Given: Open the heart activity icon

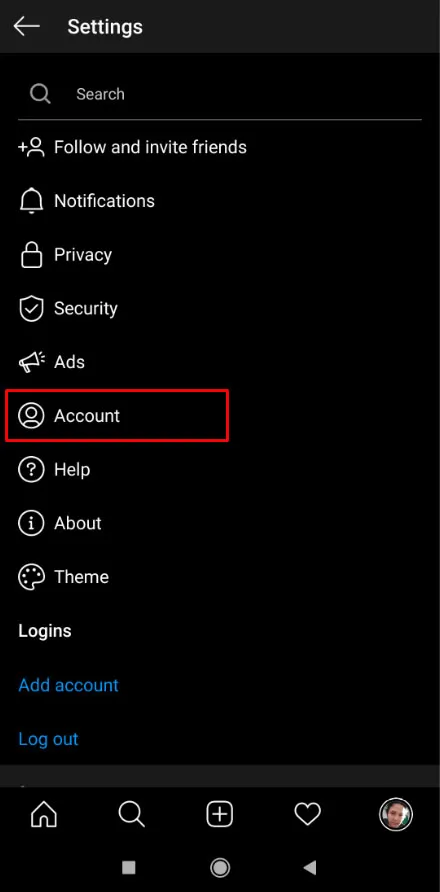Looking at the screenshot, I should coord(307,815).
